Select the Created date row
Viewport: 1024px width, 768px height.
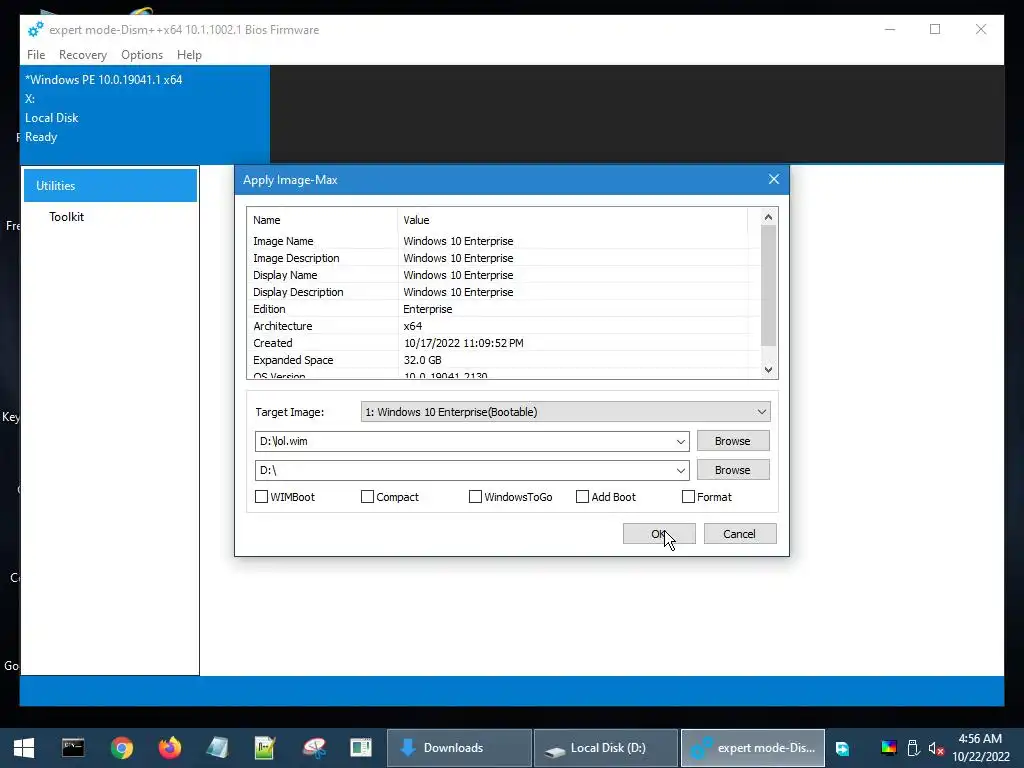(x=503, y=343)
